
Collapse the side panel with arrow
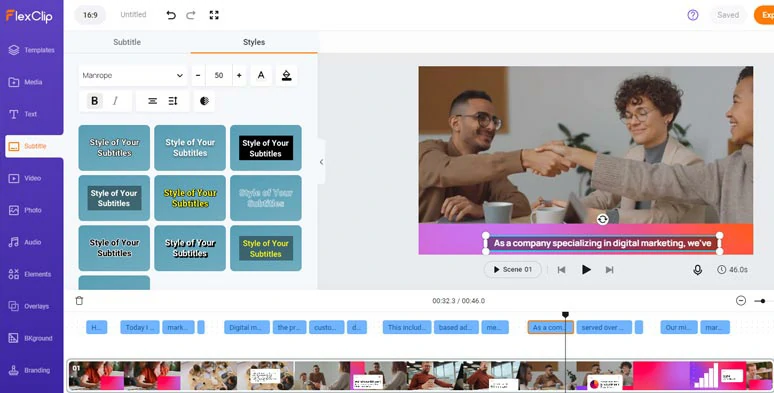pos(321,162)
